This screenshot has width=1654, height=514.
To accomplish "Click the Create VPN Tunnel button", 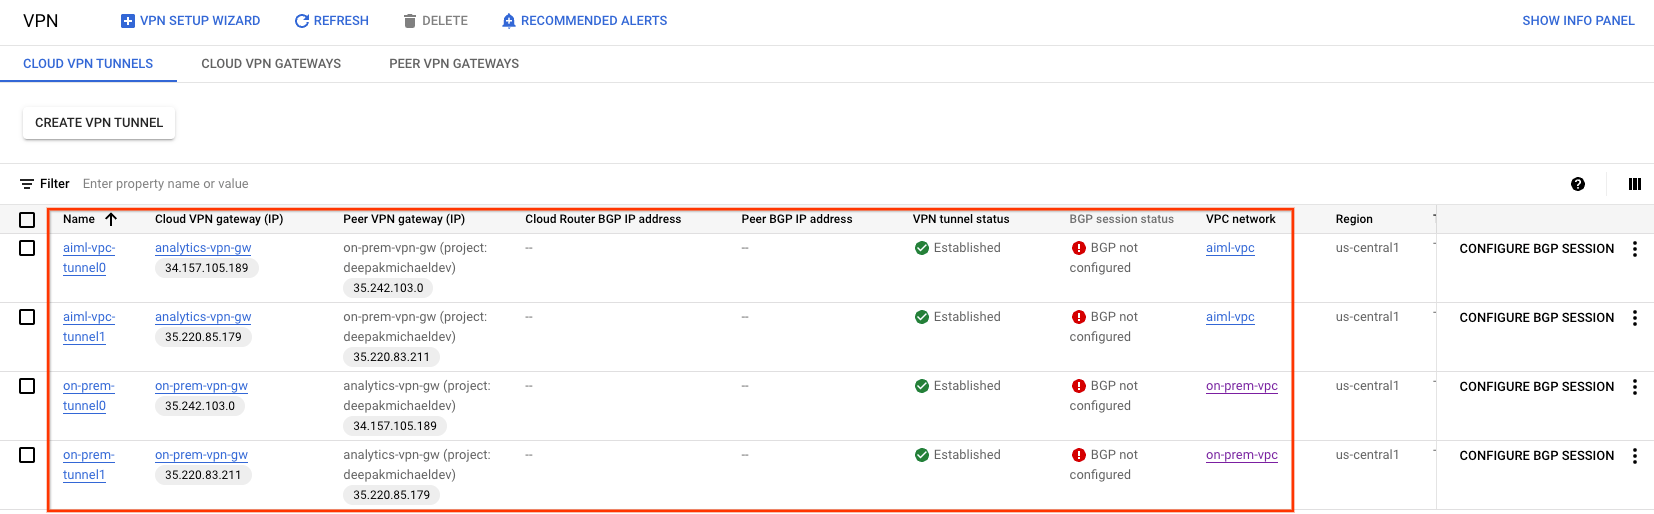I will pos(99,123).
